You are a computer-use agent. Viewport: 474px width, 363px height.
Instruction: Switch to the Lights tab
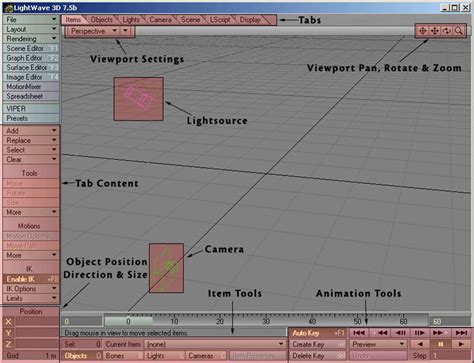(x=131, y=20)
